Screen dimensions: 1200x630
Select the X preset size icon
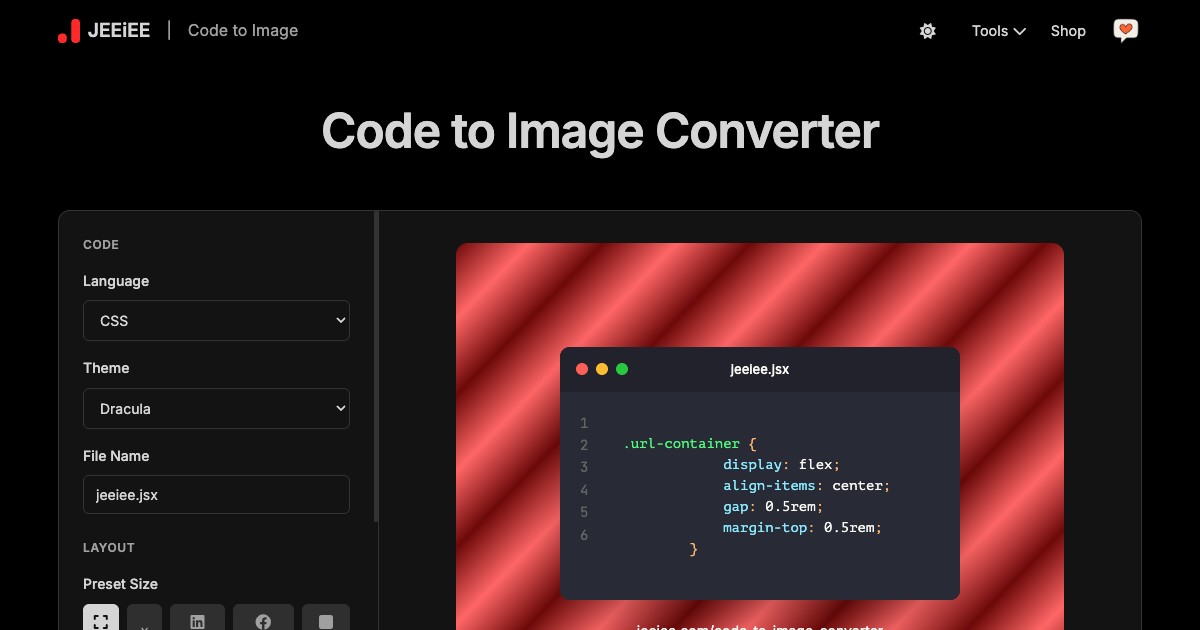tap(144, 621)
